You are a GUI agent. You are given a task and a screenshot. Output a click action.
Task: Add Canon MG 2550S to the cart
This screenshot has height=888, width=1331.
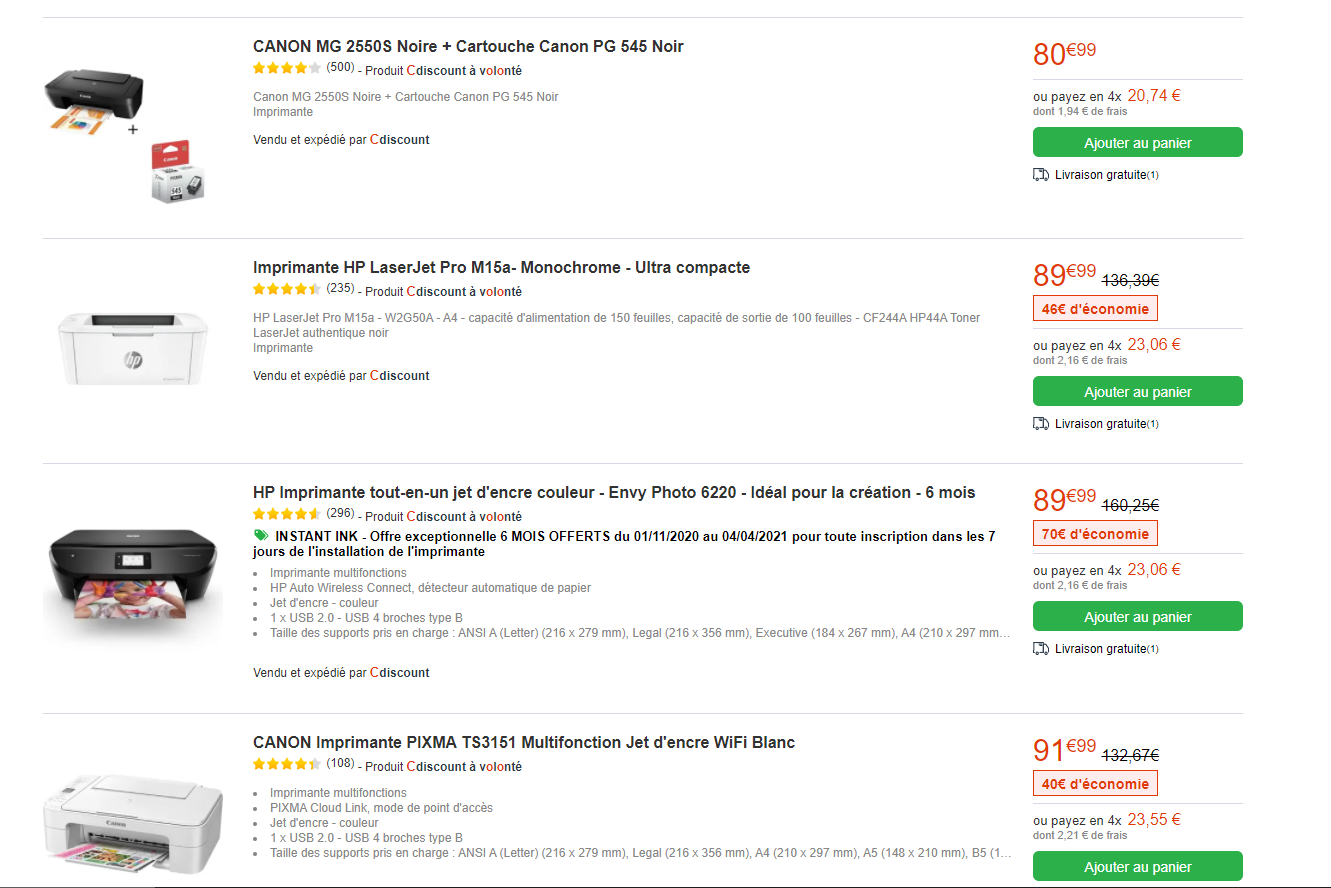tap(1138, 142)
